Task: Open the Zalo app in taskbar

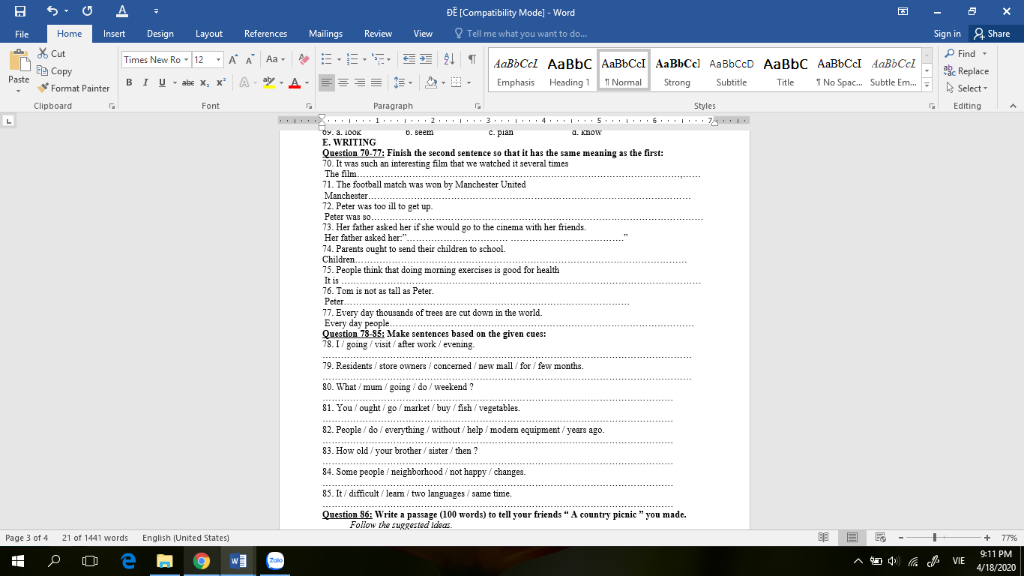Action: click(x=275, y=561)
